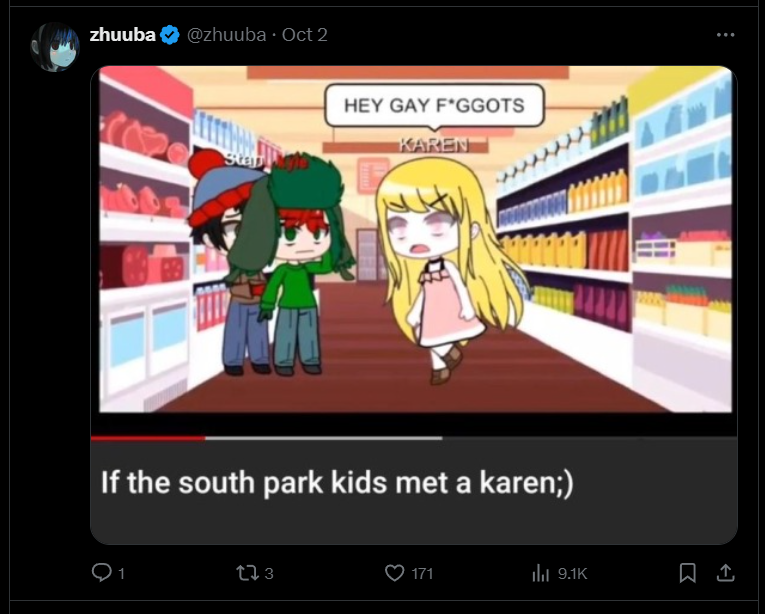The width and height of the screenshot is (765, 614).
Task: Click the reply speech bubble icon
Action: coord(101,573)
